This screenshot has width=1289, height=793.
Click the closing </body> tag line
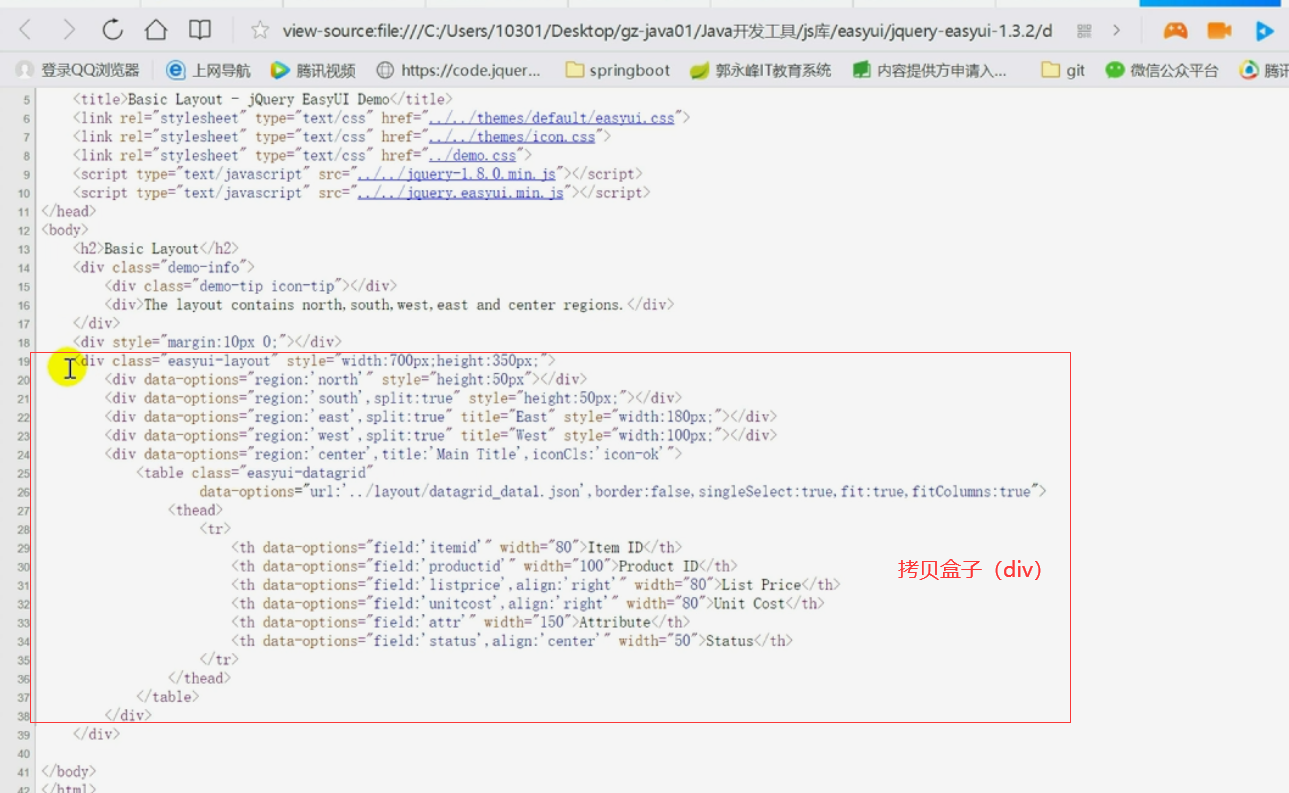pyautogui.click(x=68, y=772)
